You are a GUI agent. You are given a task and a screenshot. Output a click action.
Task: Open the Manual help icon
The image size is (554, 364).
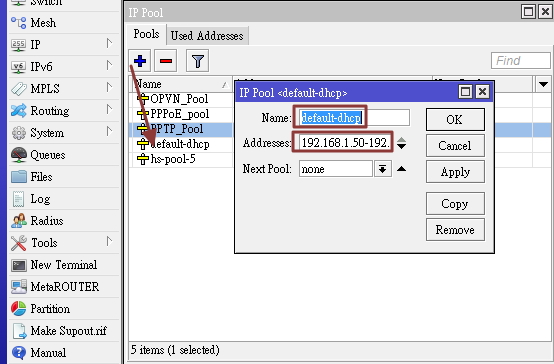click(19, 353)
